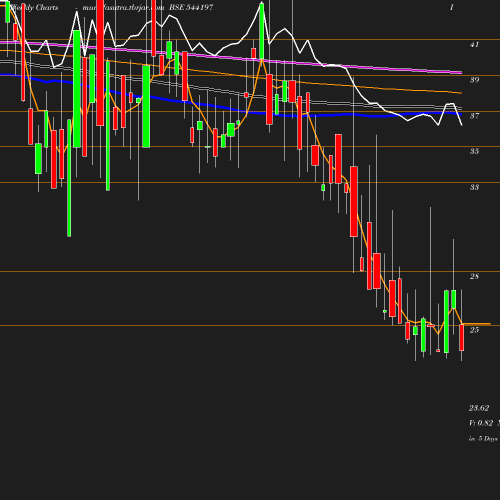This screenshot has width=500, height=500.
Task: Select the price axis label '33'
Action: pos(474,187)
